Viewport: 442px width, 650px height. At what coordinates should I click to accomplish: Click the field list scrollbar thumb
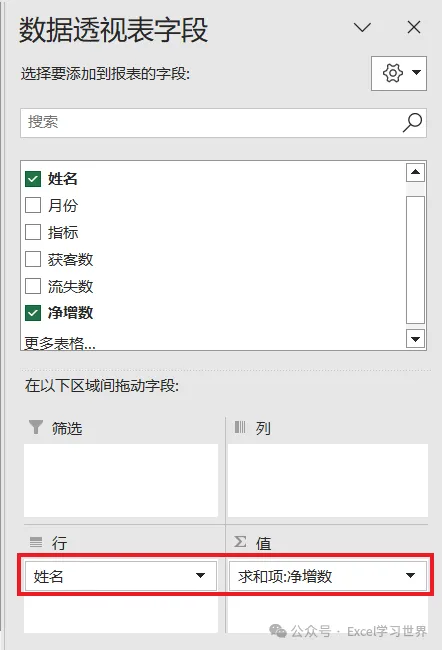[x=415, y=260]
